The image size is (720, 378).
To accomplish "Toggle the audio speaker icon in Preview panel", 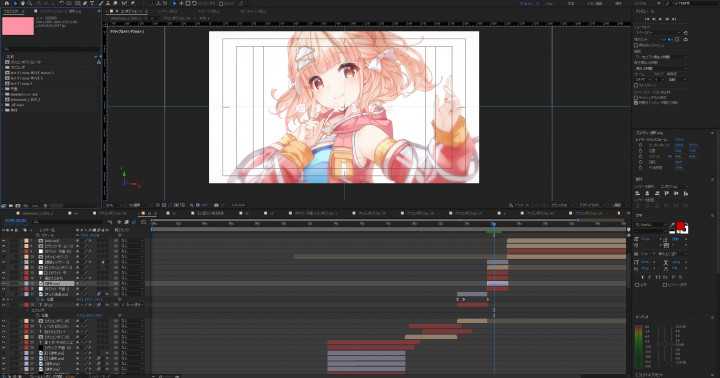I will click(x=670, y=39).
